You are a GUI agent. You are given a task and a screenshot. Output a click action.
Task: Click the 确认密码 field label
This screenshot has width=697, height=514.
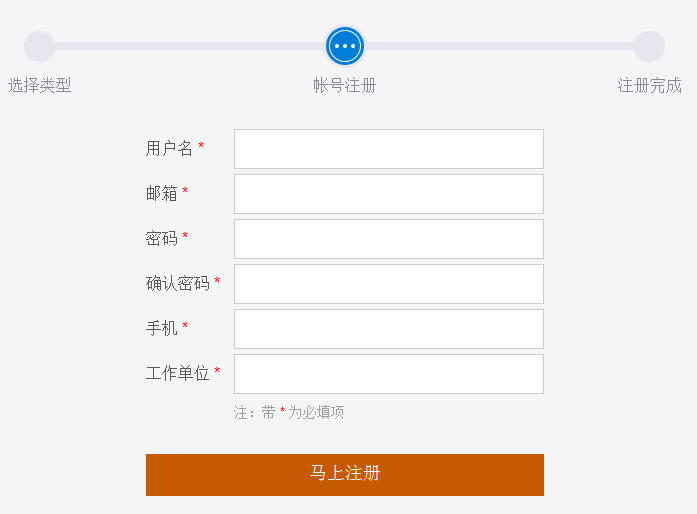click(177, 283)
